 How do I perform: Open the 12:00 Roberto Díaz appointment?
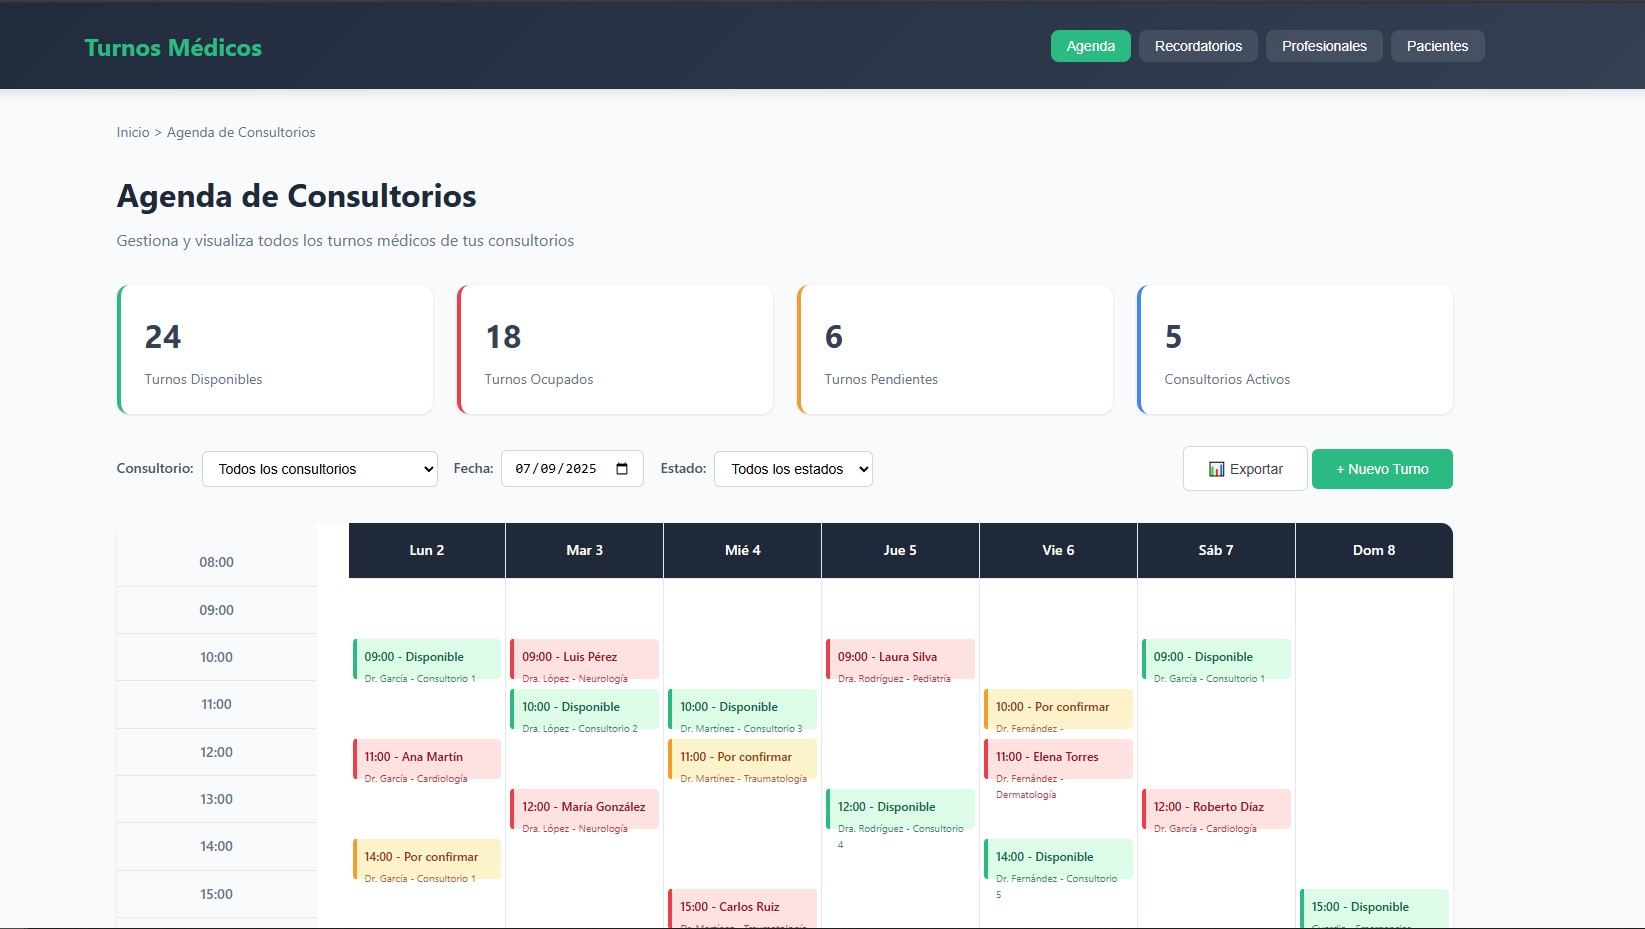tap(1217, 809)
